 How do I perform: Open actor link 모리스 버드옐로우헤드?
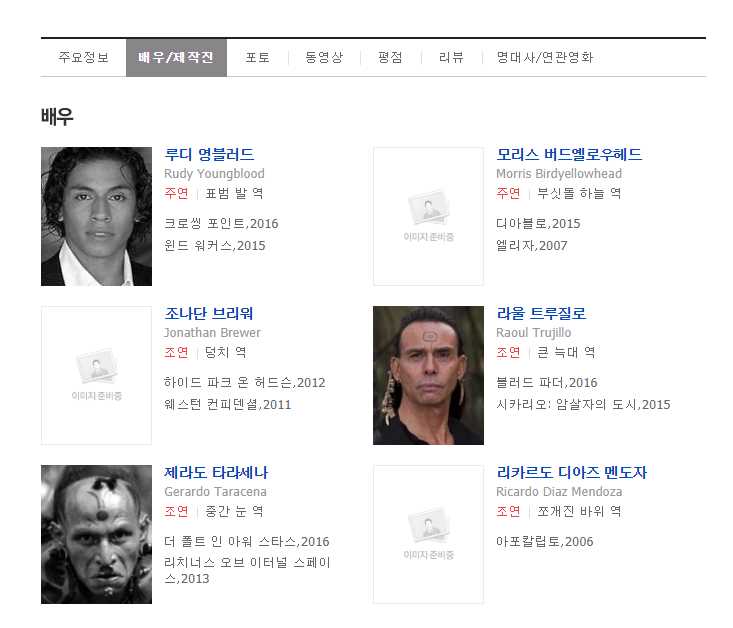[x=569, y=154]
